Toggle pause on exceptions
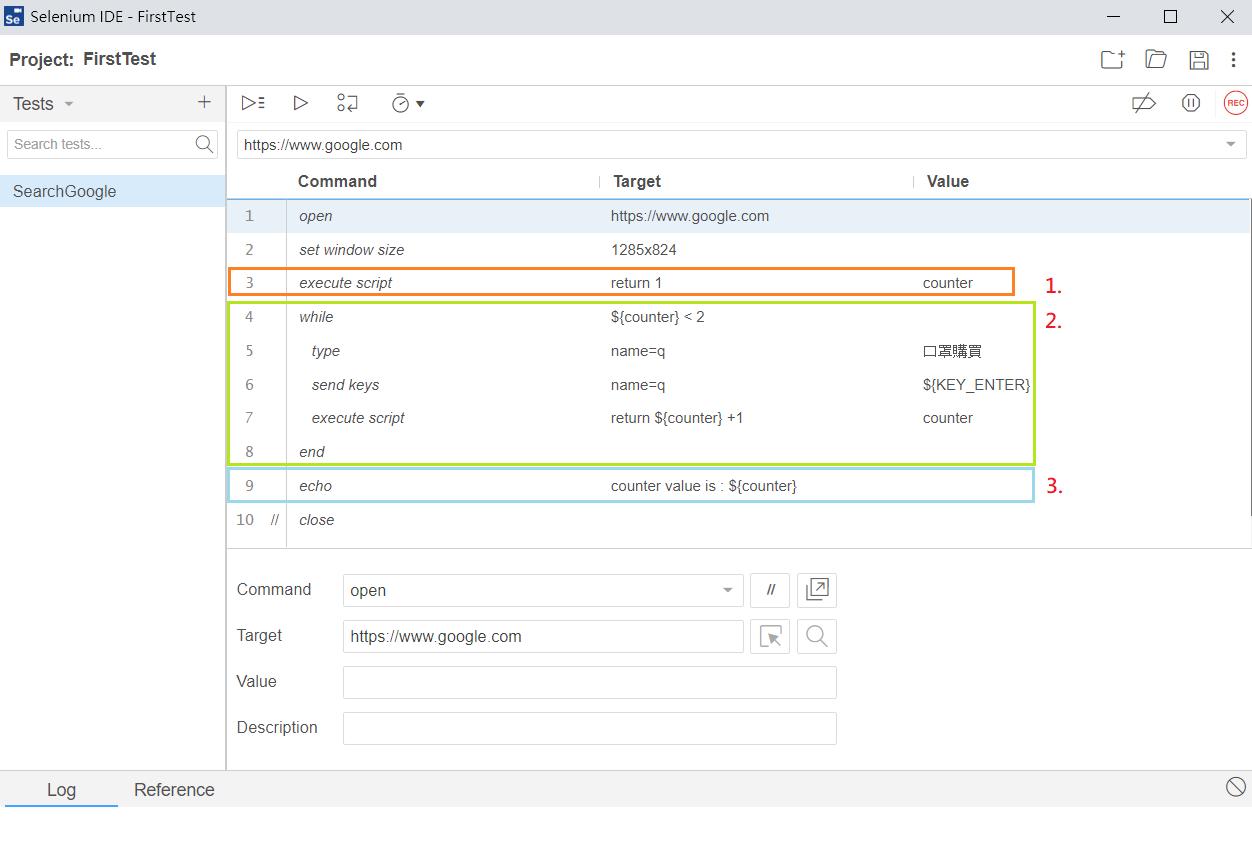1252x852 pixels. click(x=1191, y=103)
